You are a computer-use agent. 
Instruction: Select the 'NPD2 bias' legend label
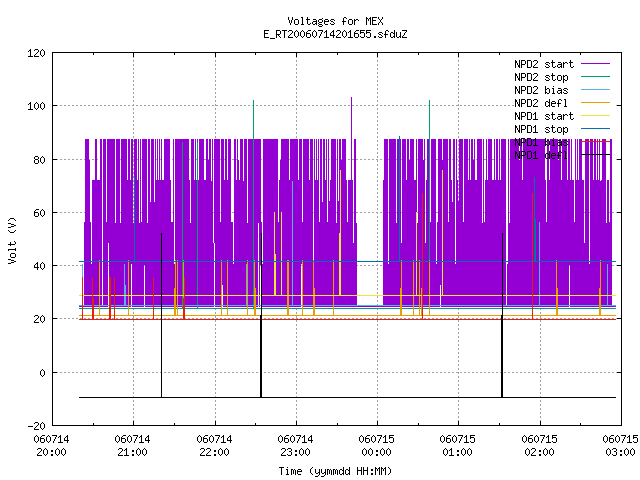pos(541,90)
